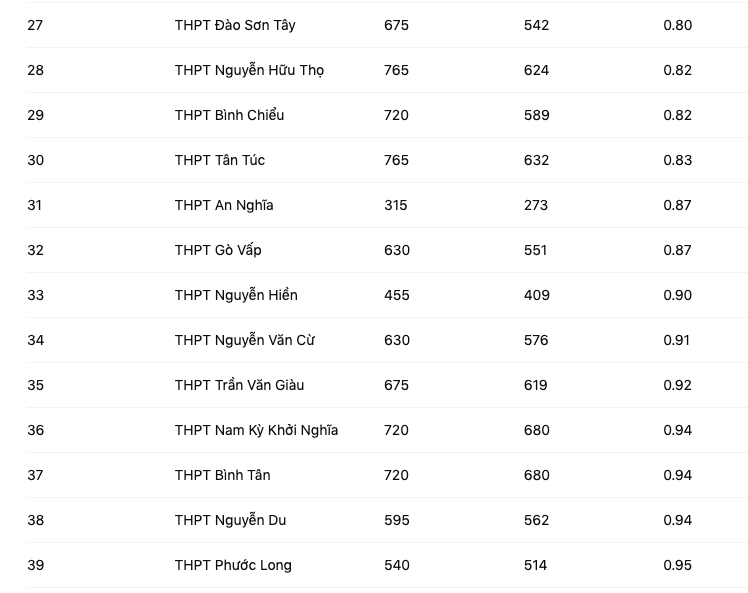Image resolution: width=748 pixels, height=593 pixels.
Task: Click the 0.80 ratio value
Action: click(x=677, y=25)
